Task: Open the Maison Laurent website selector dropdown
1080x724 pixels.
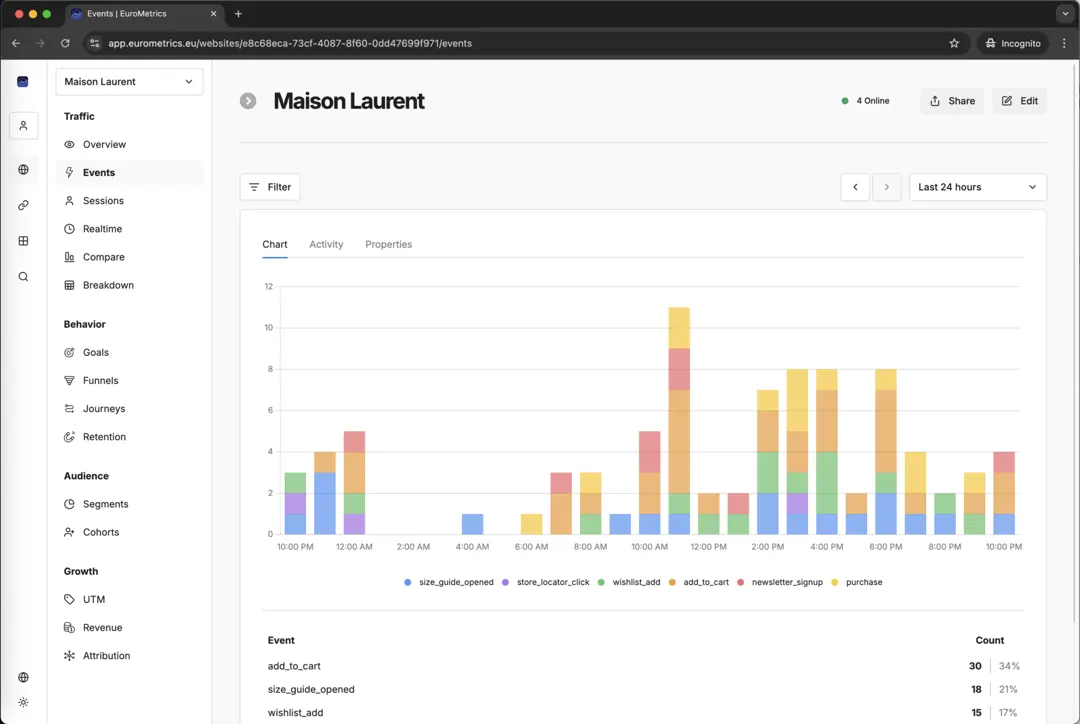Action: coord(129,81)
